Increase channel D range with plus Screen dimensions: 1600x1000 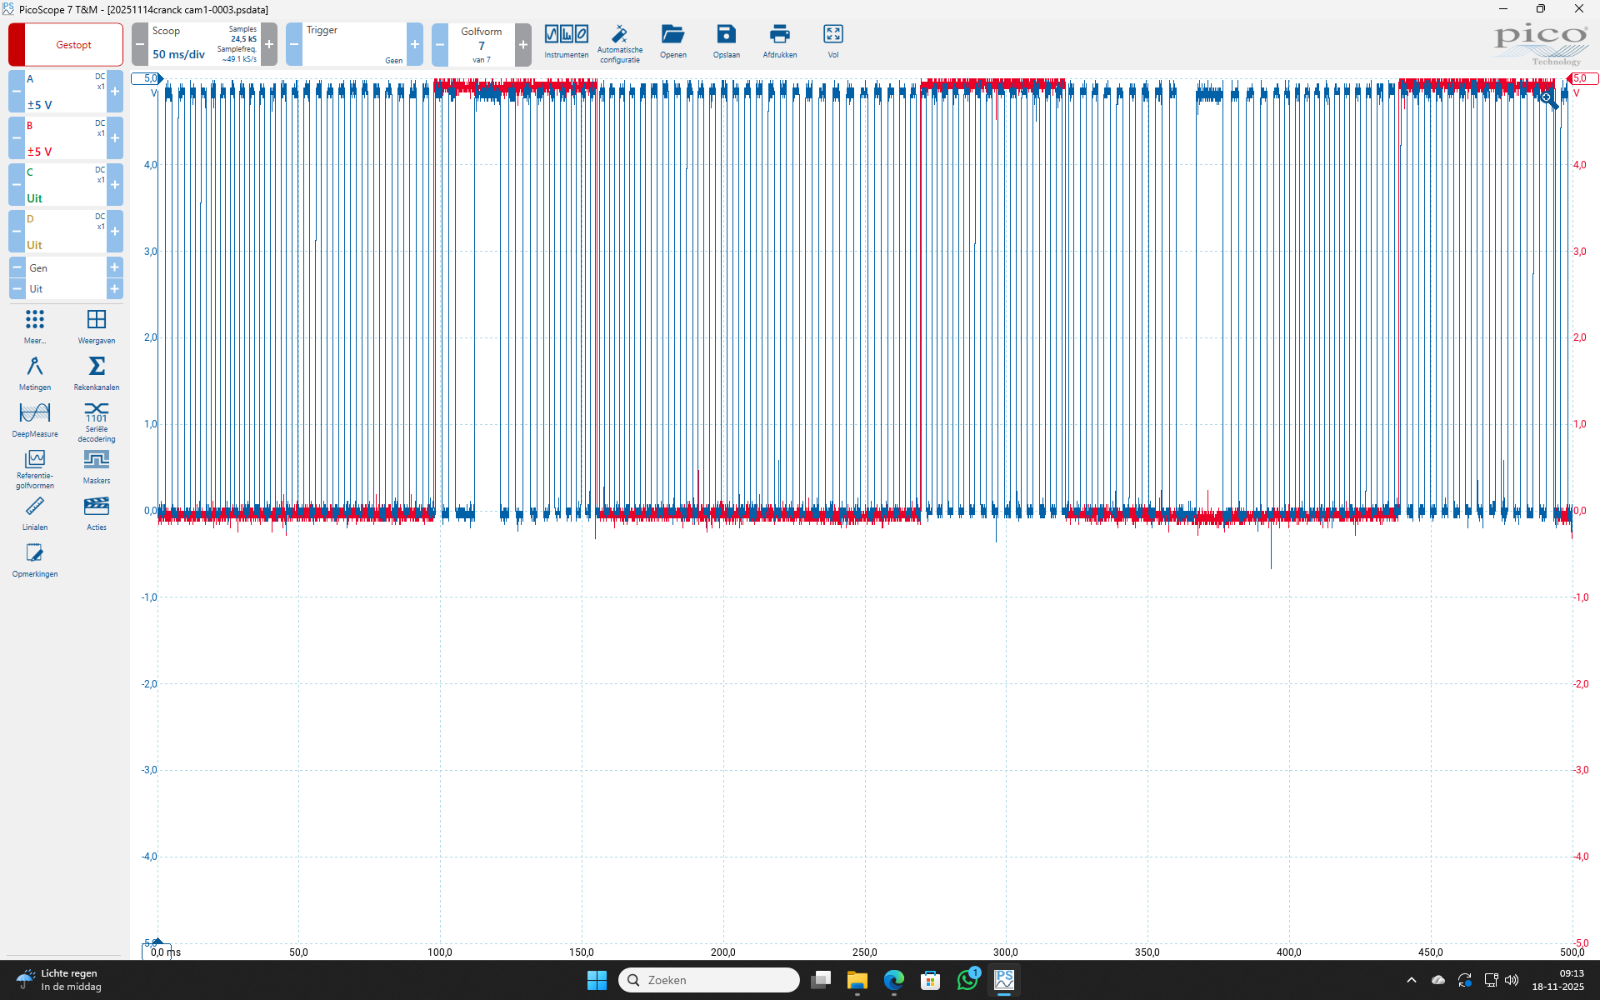coord(115,232)
